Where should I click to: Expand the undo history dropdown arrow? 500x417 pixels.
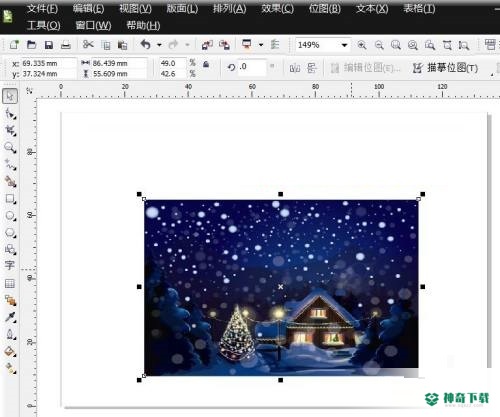pyautogui.click(x=159, y=45)
